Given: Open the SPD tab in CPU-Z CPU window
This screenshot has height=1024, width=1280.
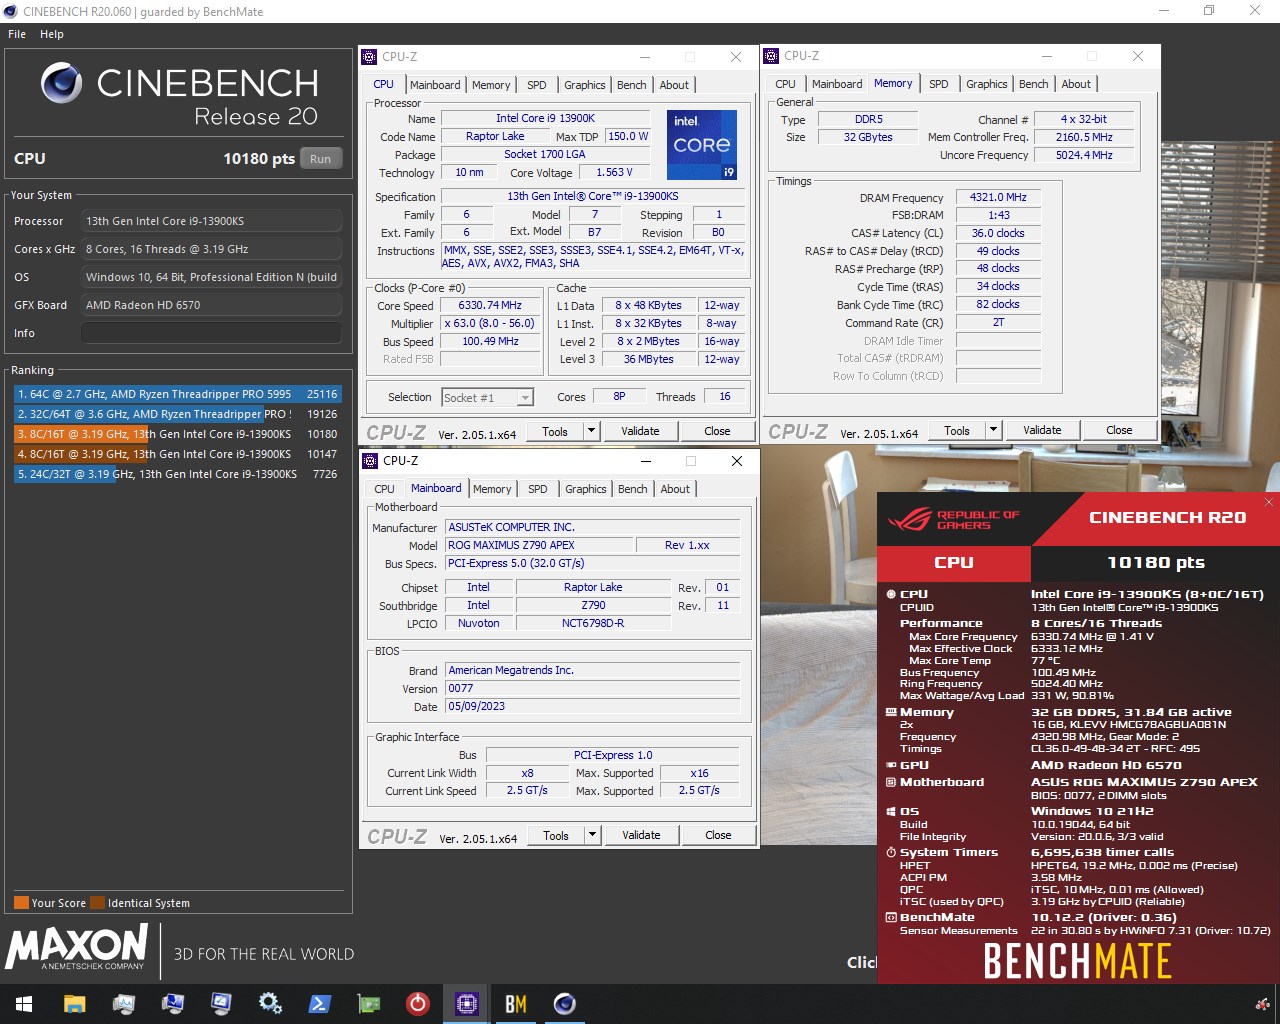Looking at the screenshot, I should tap(537, 85).
